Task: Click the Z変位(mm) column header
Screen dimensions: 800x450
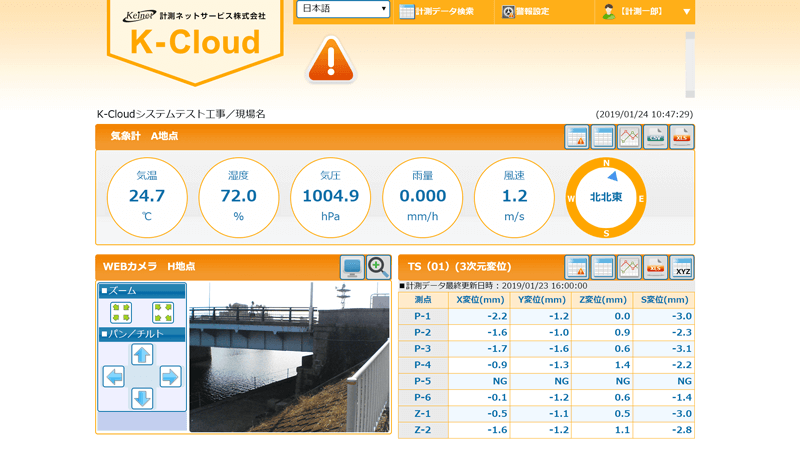Action: pyautogui.click(x=603, y=300)
